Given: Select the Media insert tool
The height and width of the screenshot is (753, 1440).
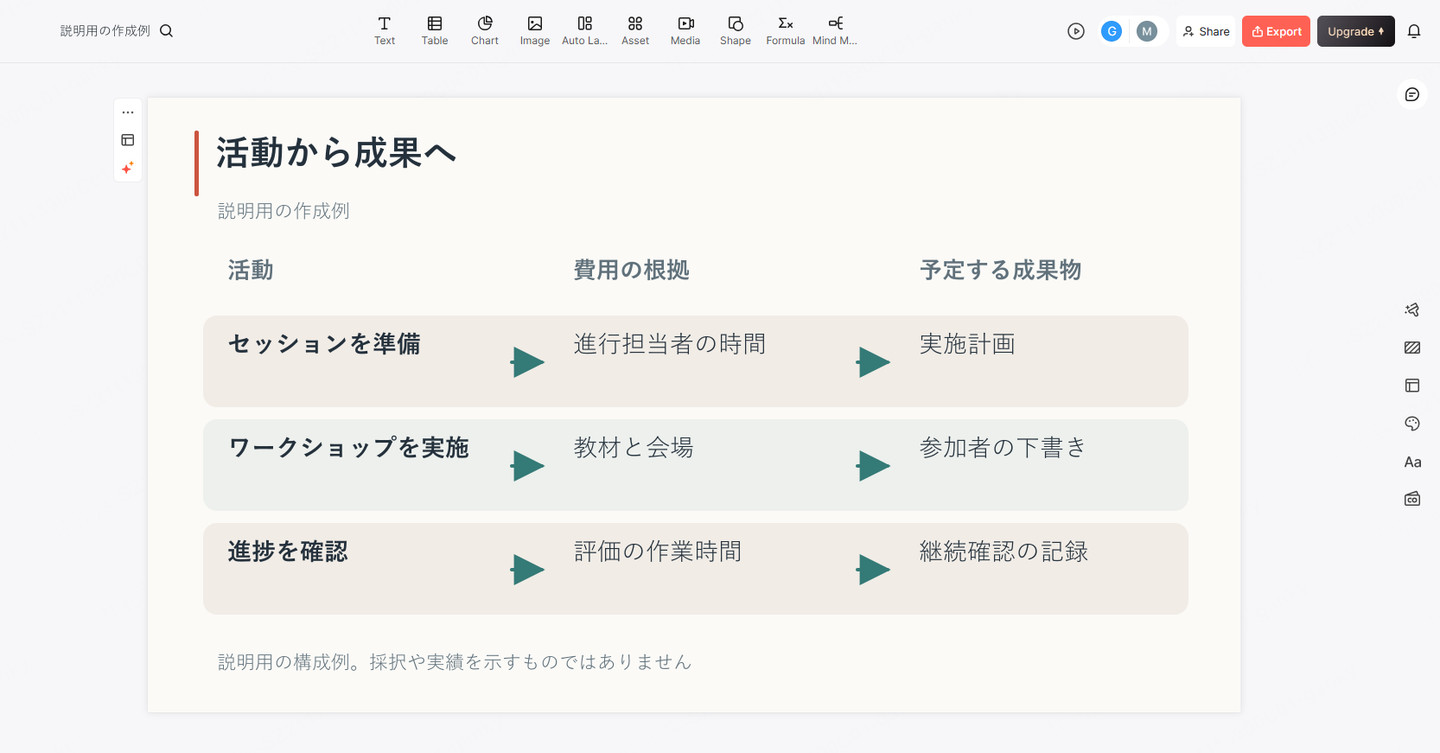Looking at the screenshot, I should 685,31.
